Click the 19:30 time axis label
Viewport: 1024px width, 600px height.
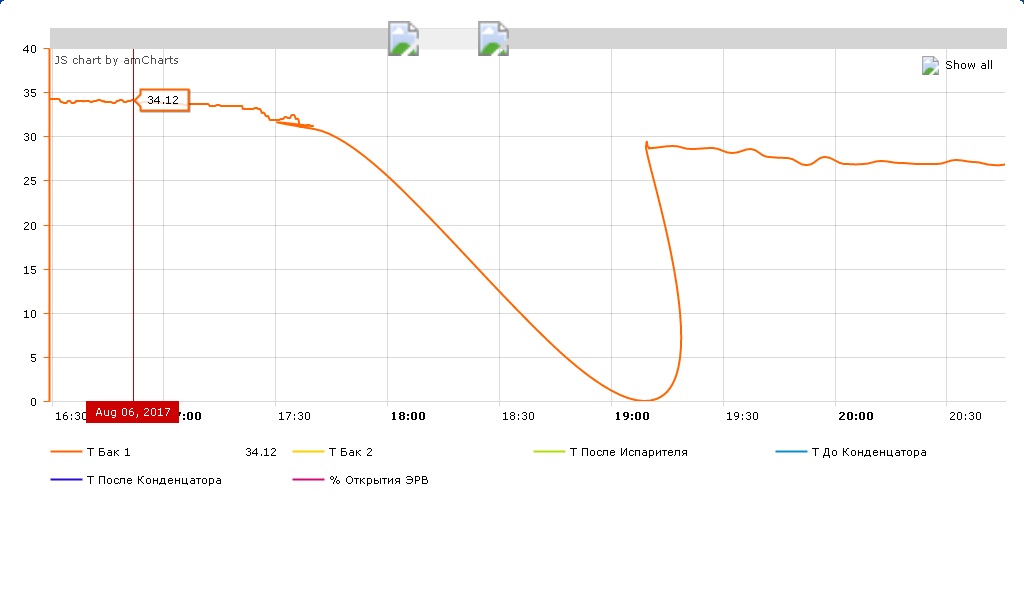[x=742, y=416]
